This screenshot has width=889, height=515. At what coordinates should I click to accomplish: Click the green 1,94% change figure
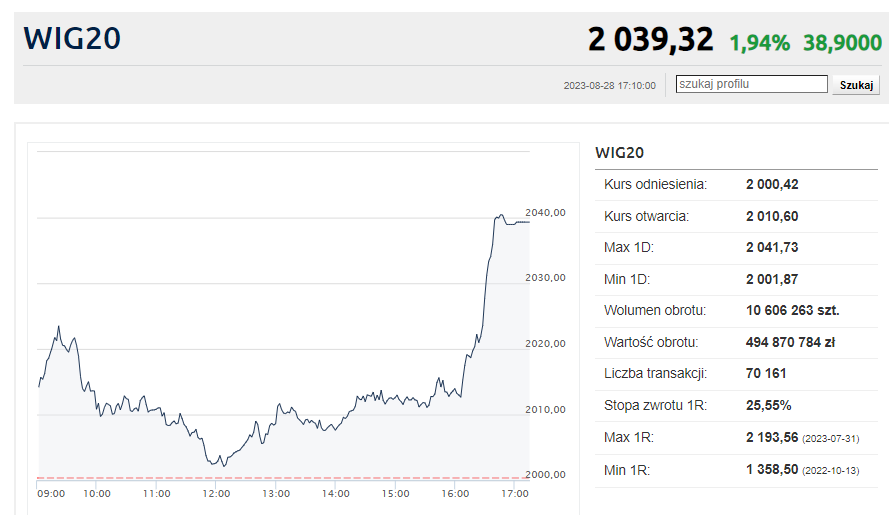759,42
